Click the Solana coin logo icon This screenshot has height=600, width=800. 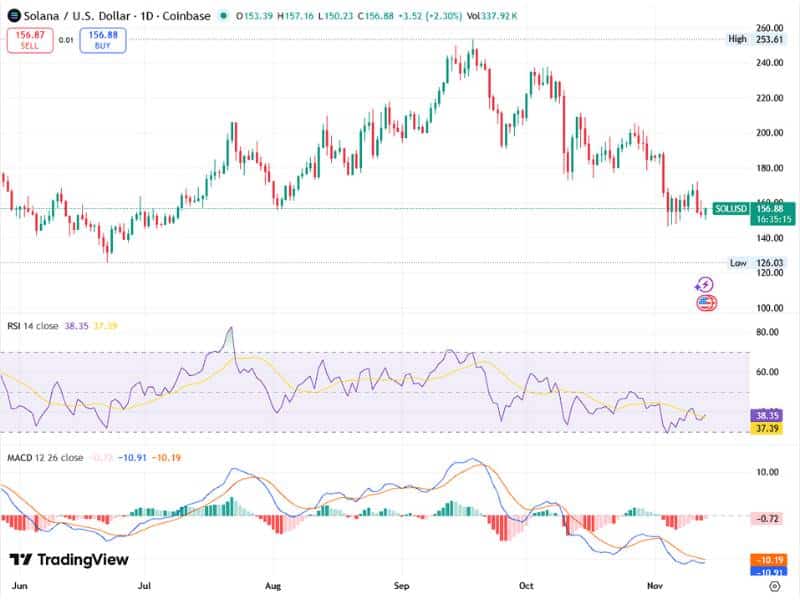(x=15, y=15)
